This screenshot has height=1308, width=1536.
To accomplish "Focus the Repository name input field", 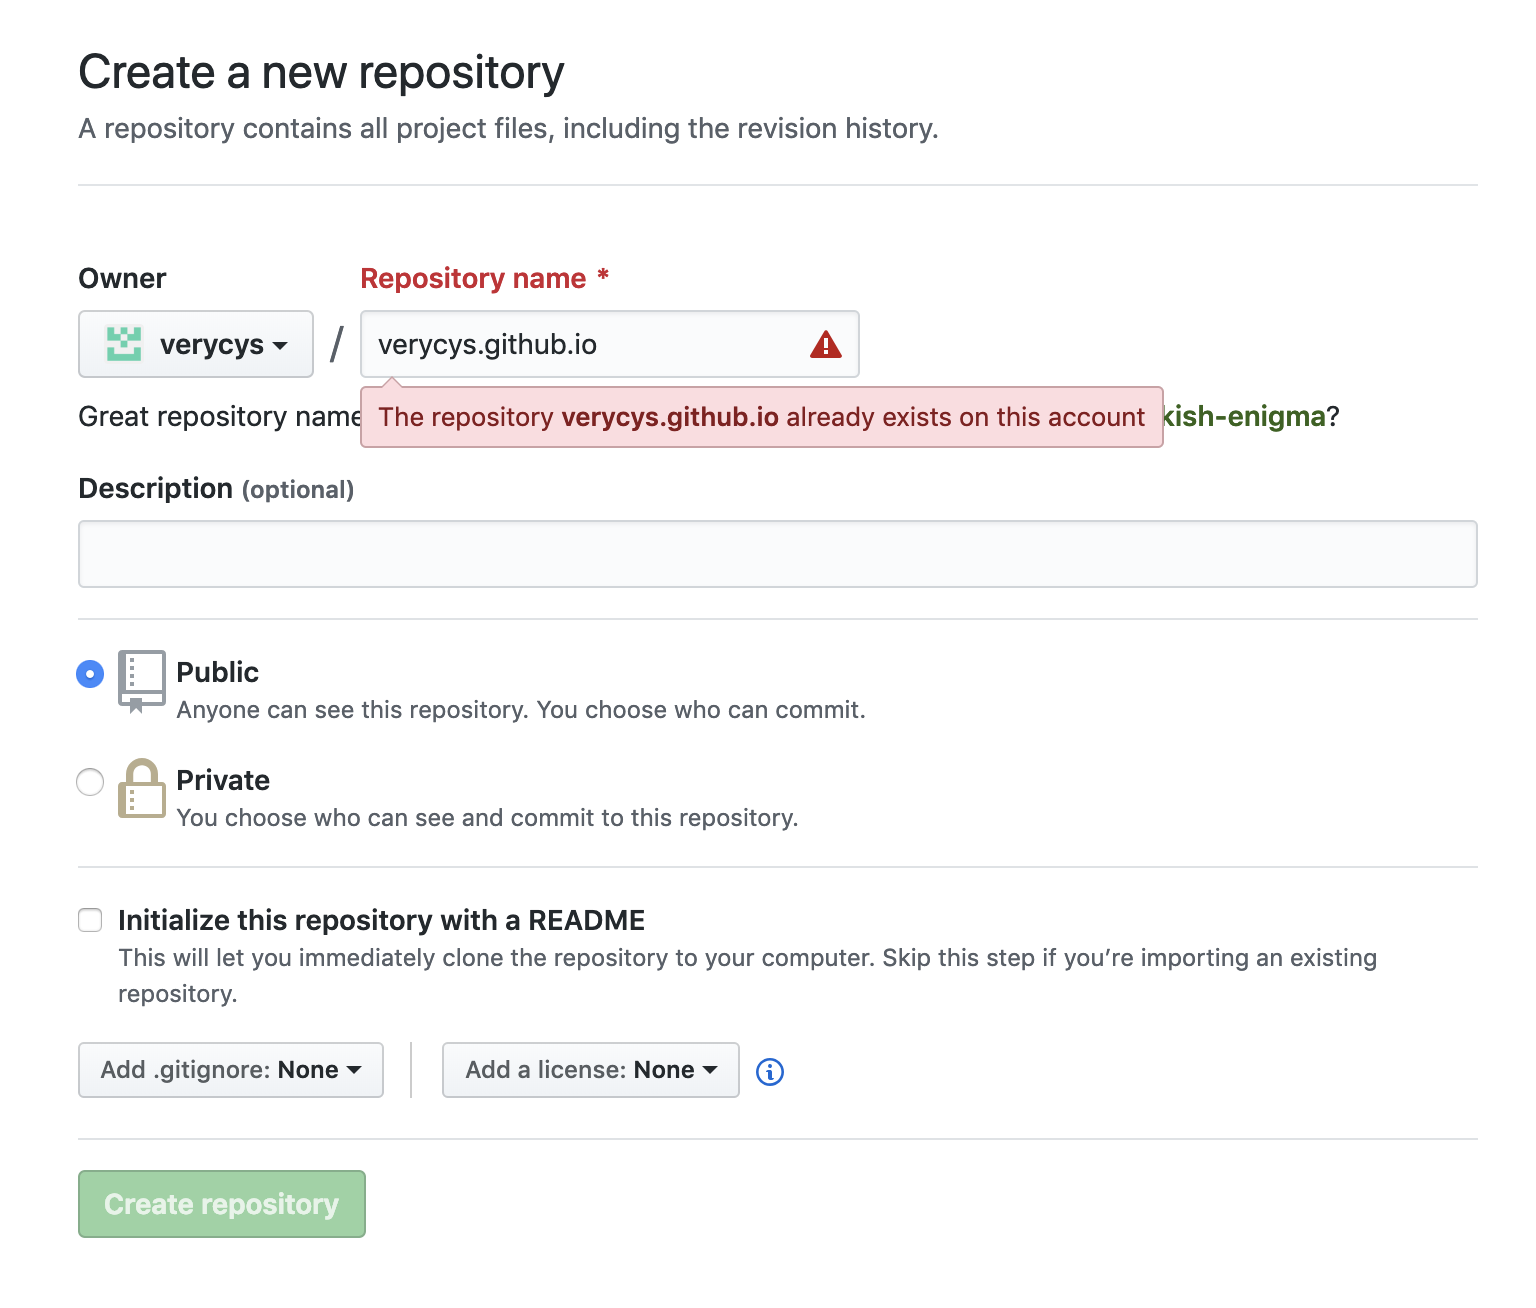I will point(609,344).
